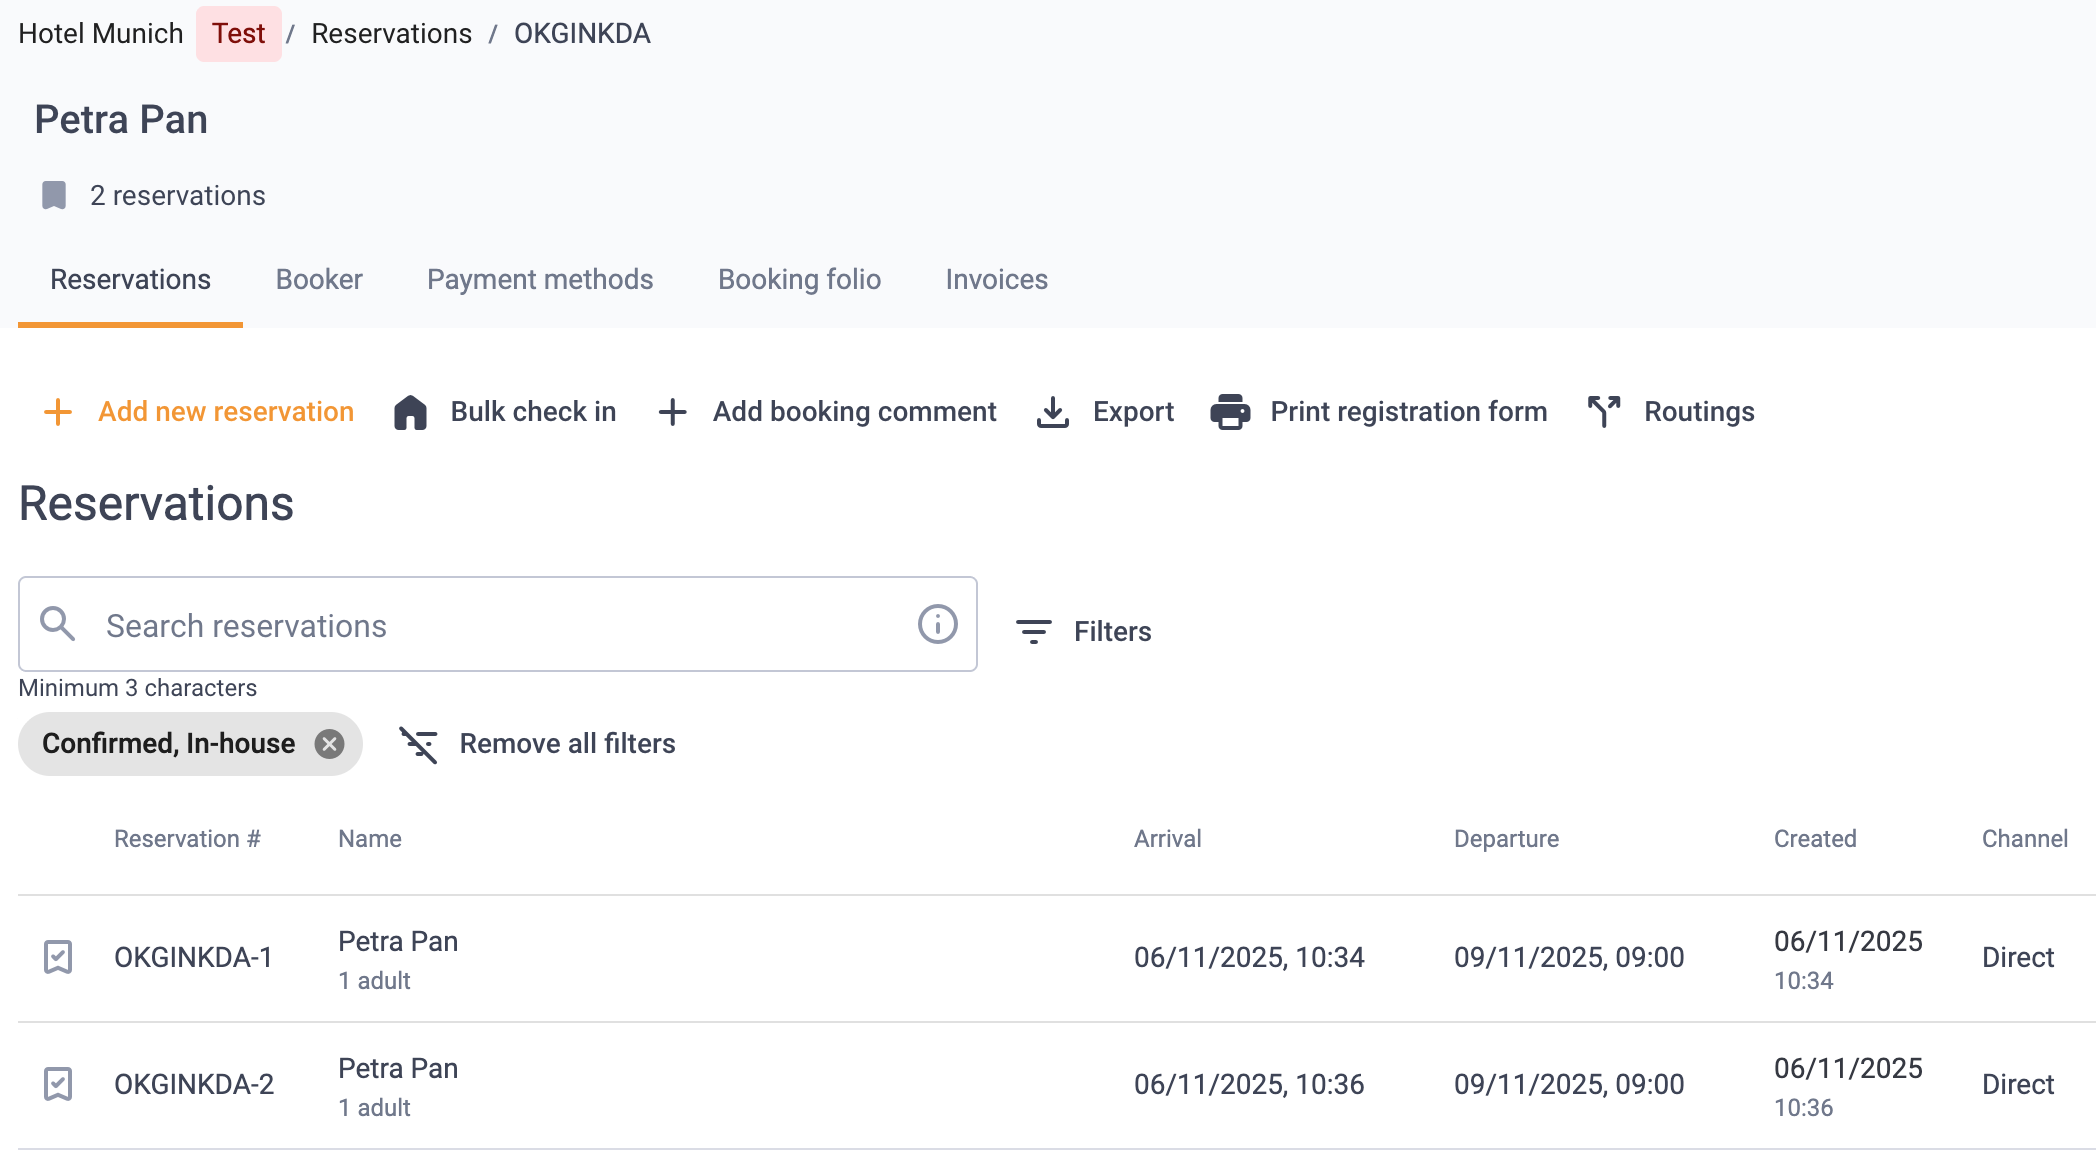
Task: Click the Filters lines icon
Action: coord(1034,631)
